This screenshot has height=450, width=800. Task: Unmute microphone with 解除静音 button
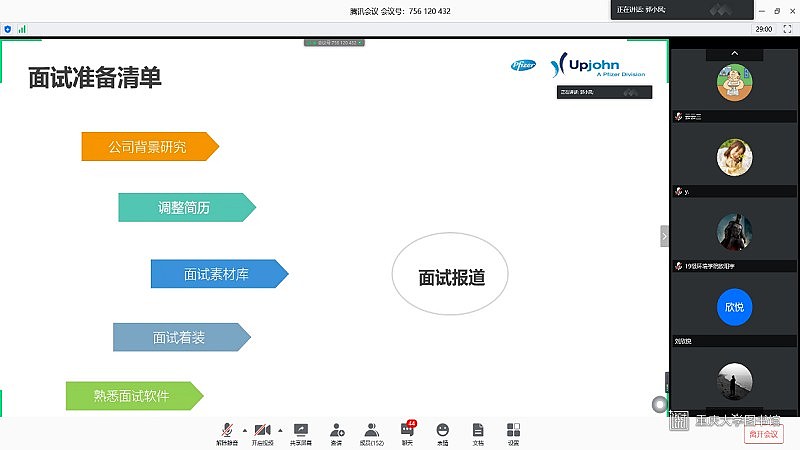point(227,431)
